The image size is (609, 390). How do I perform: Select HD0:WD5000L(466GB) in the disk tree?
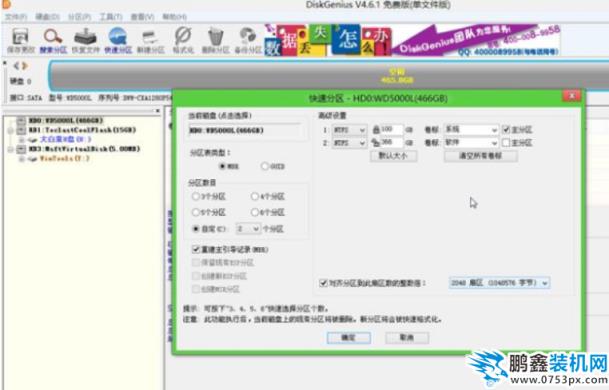pos(66,121)
